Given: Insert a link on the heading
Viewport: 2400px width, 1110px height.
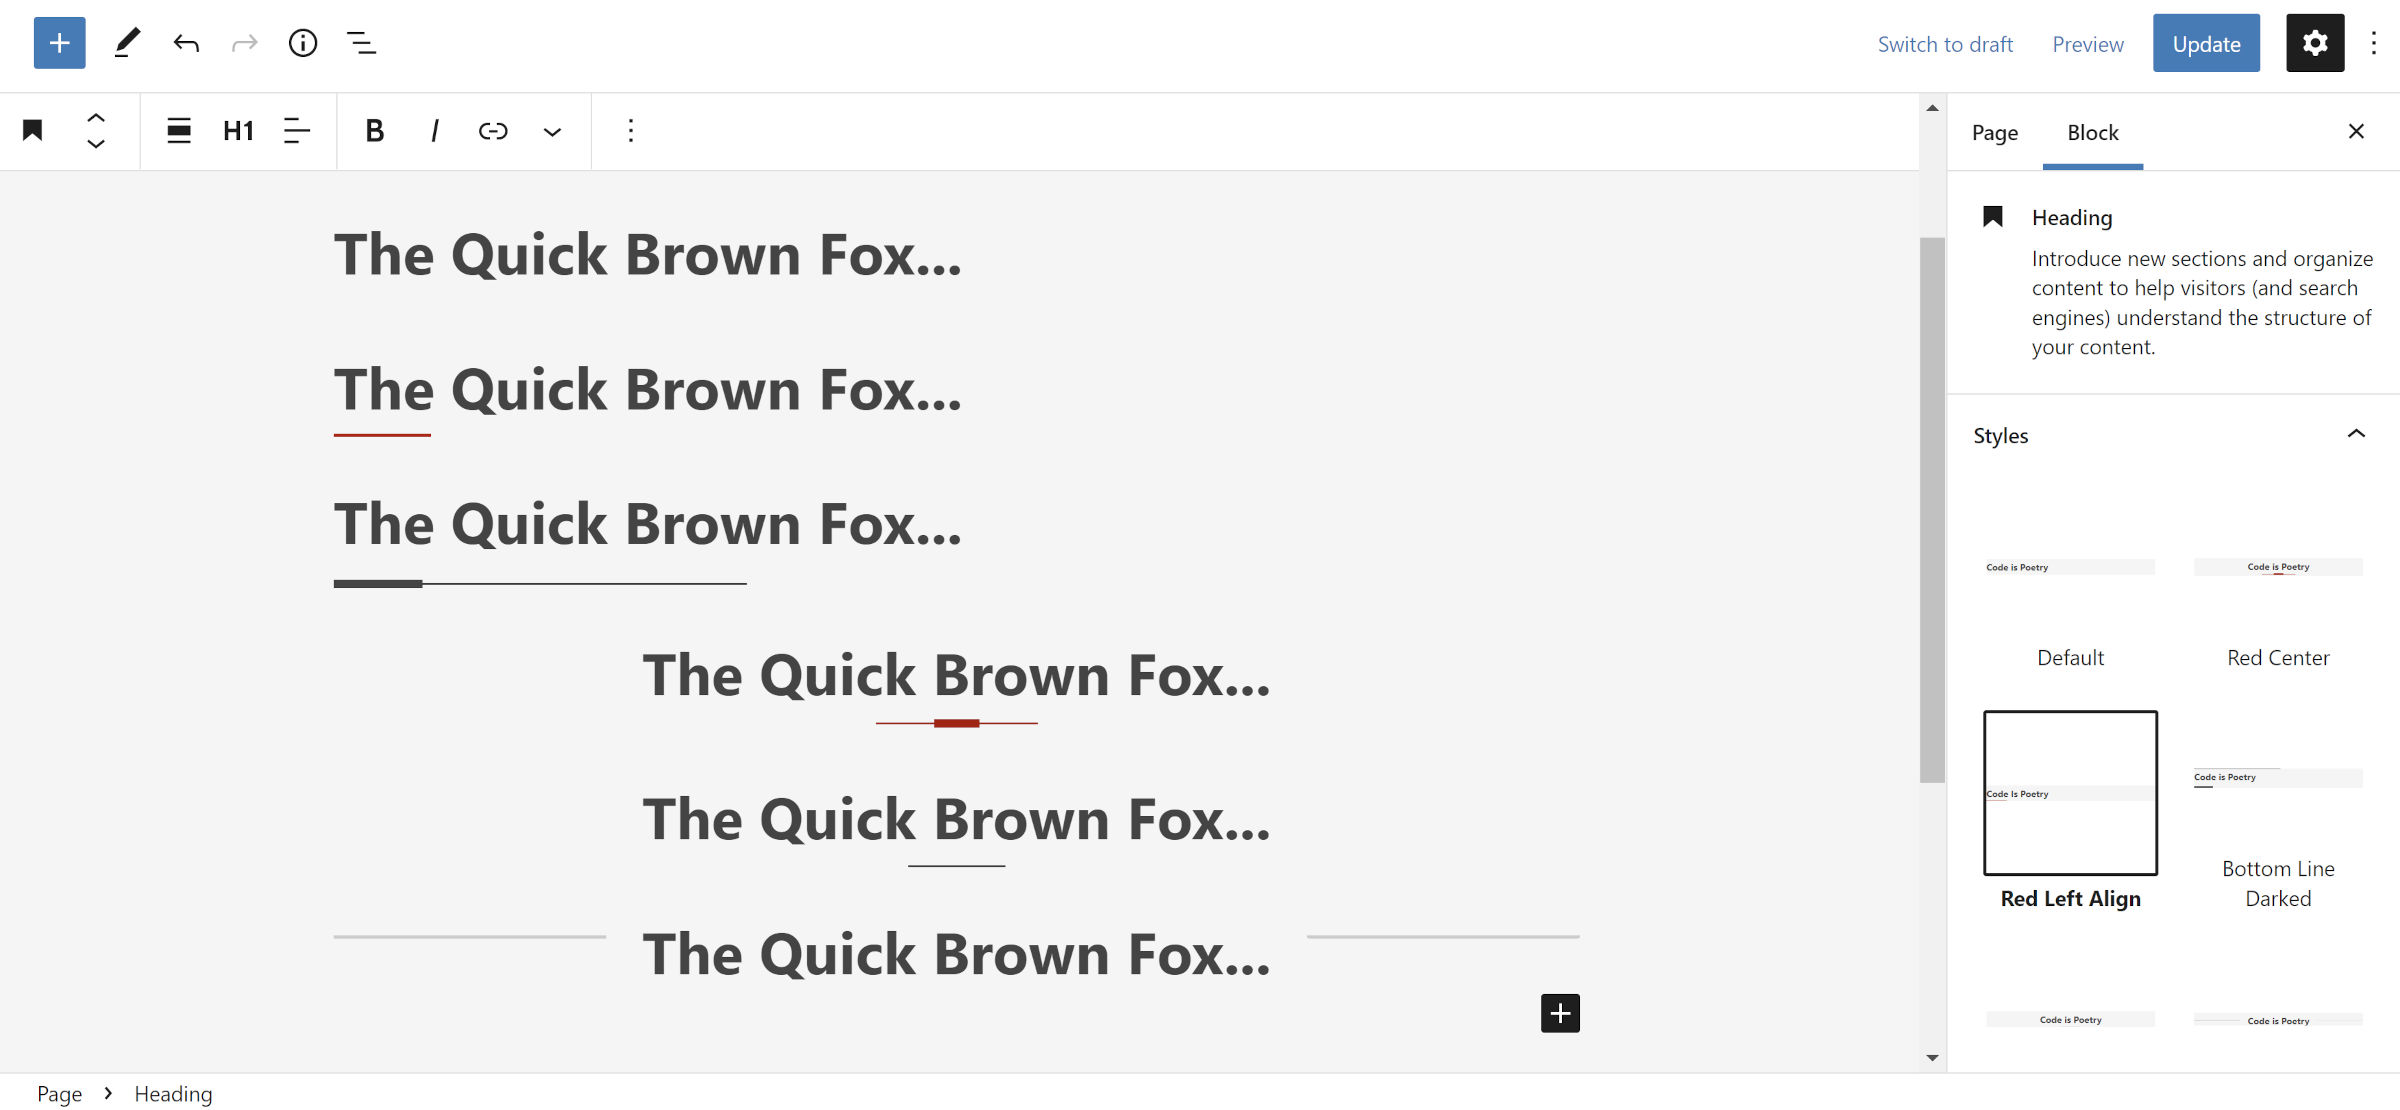Looking at the screenshot, I should pyautogui.click(x=494, y=131).
